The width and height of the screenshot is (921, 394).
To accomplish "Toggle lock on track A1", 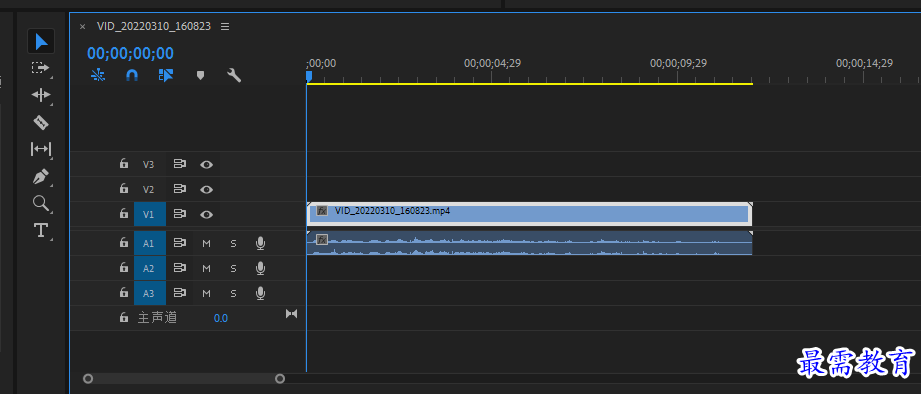I will click(x=123, y=243).
